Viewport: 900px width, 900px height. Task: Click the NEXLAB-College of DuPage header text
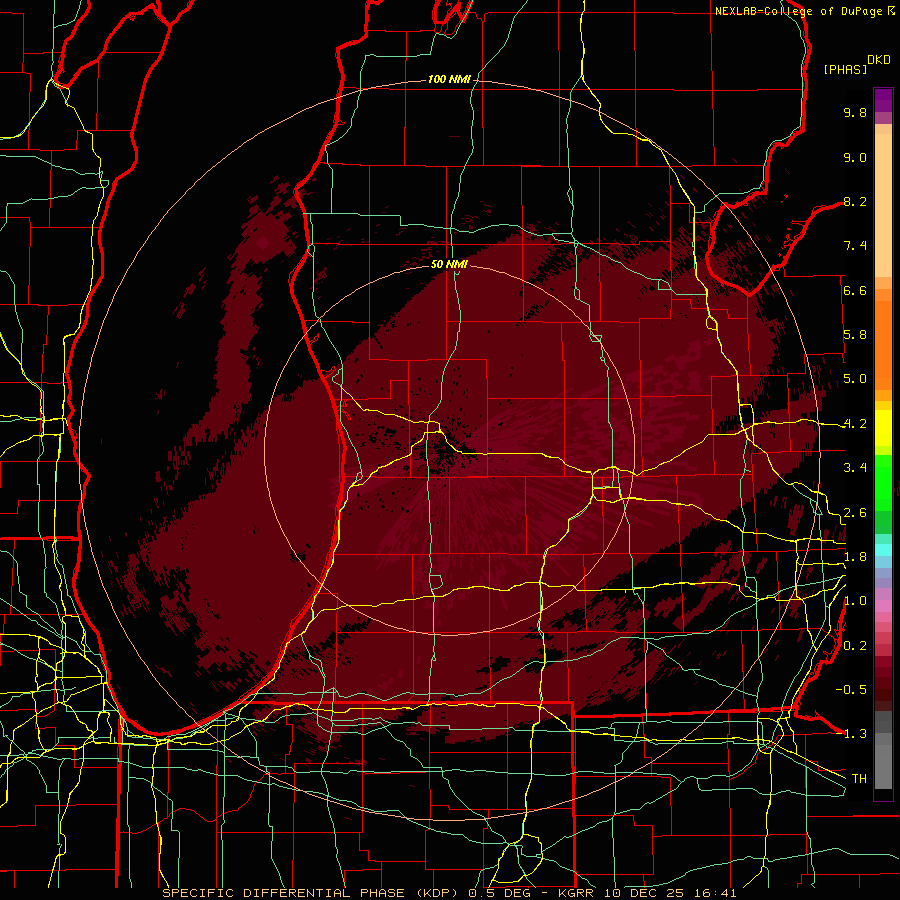(x=798, y=11)
